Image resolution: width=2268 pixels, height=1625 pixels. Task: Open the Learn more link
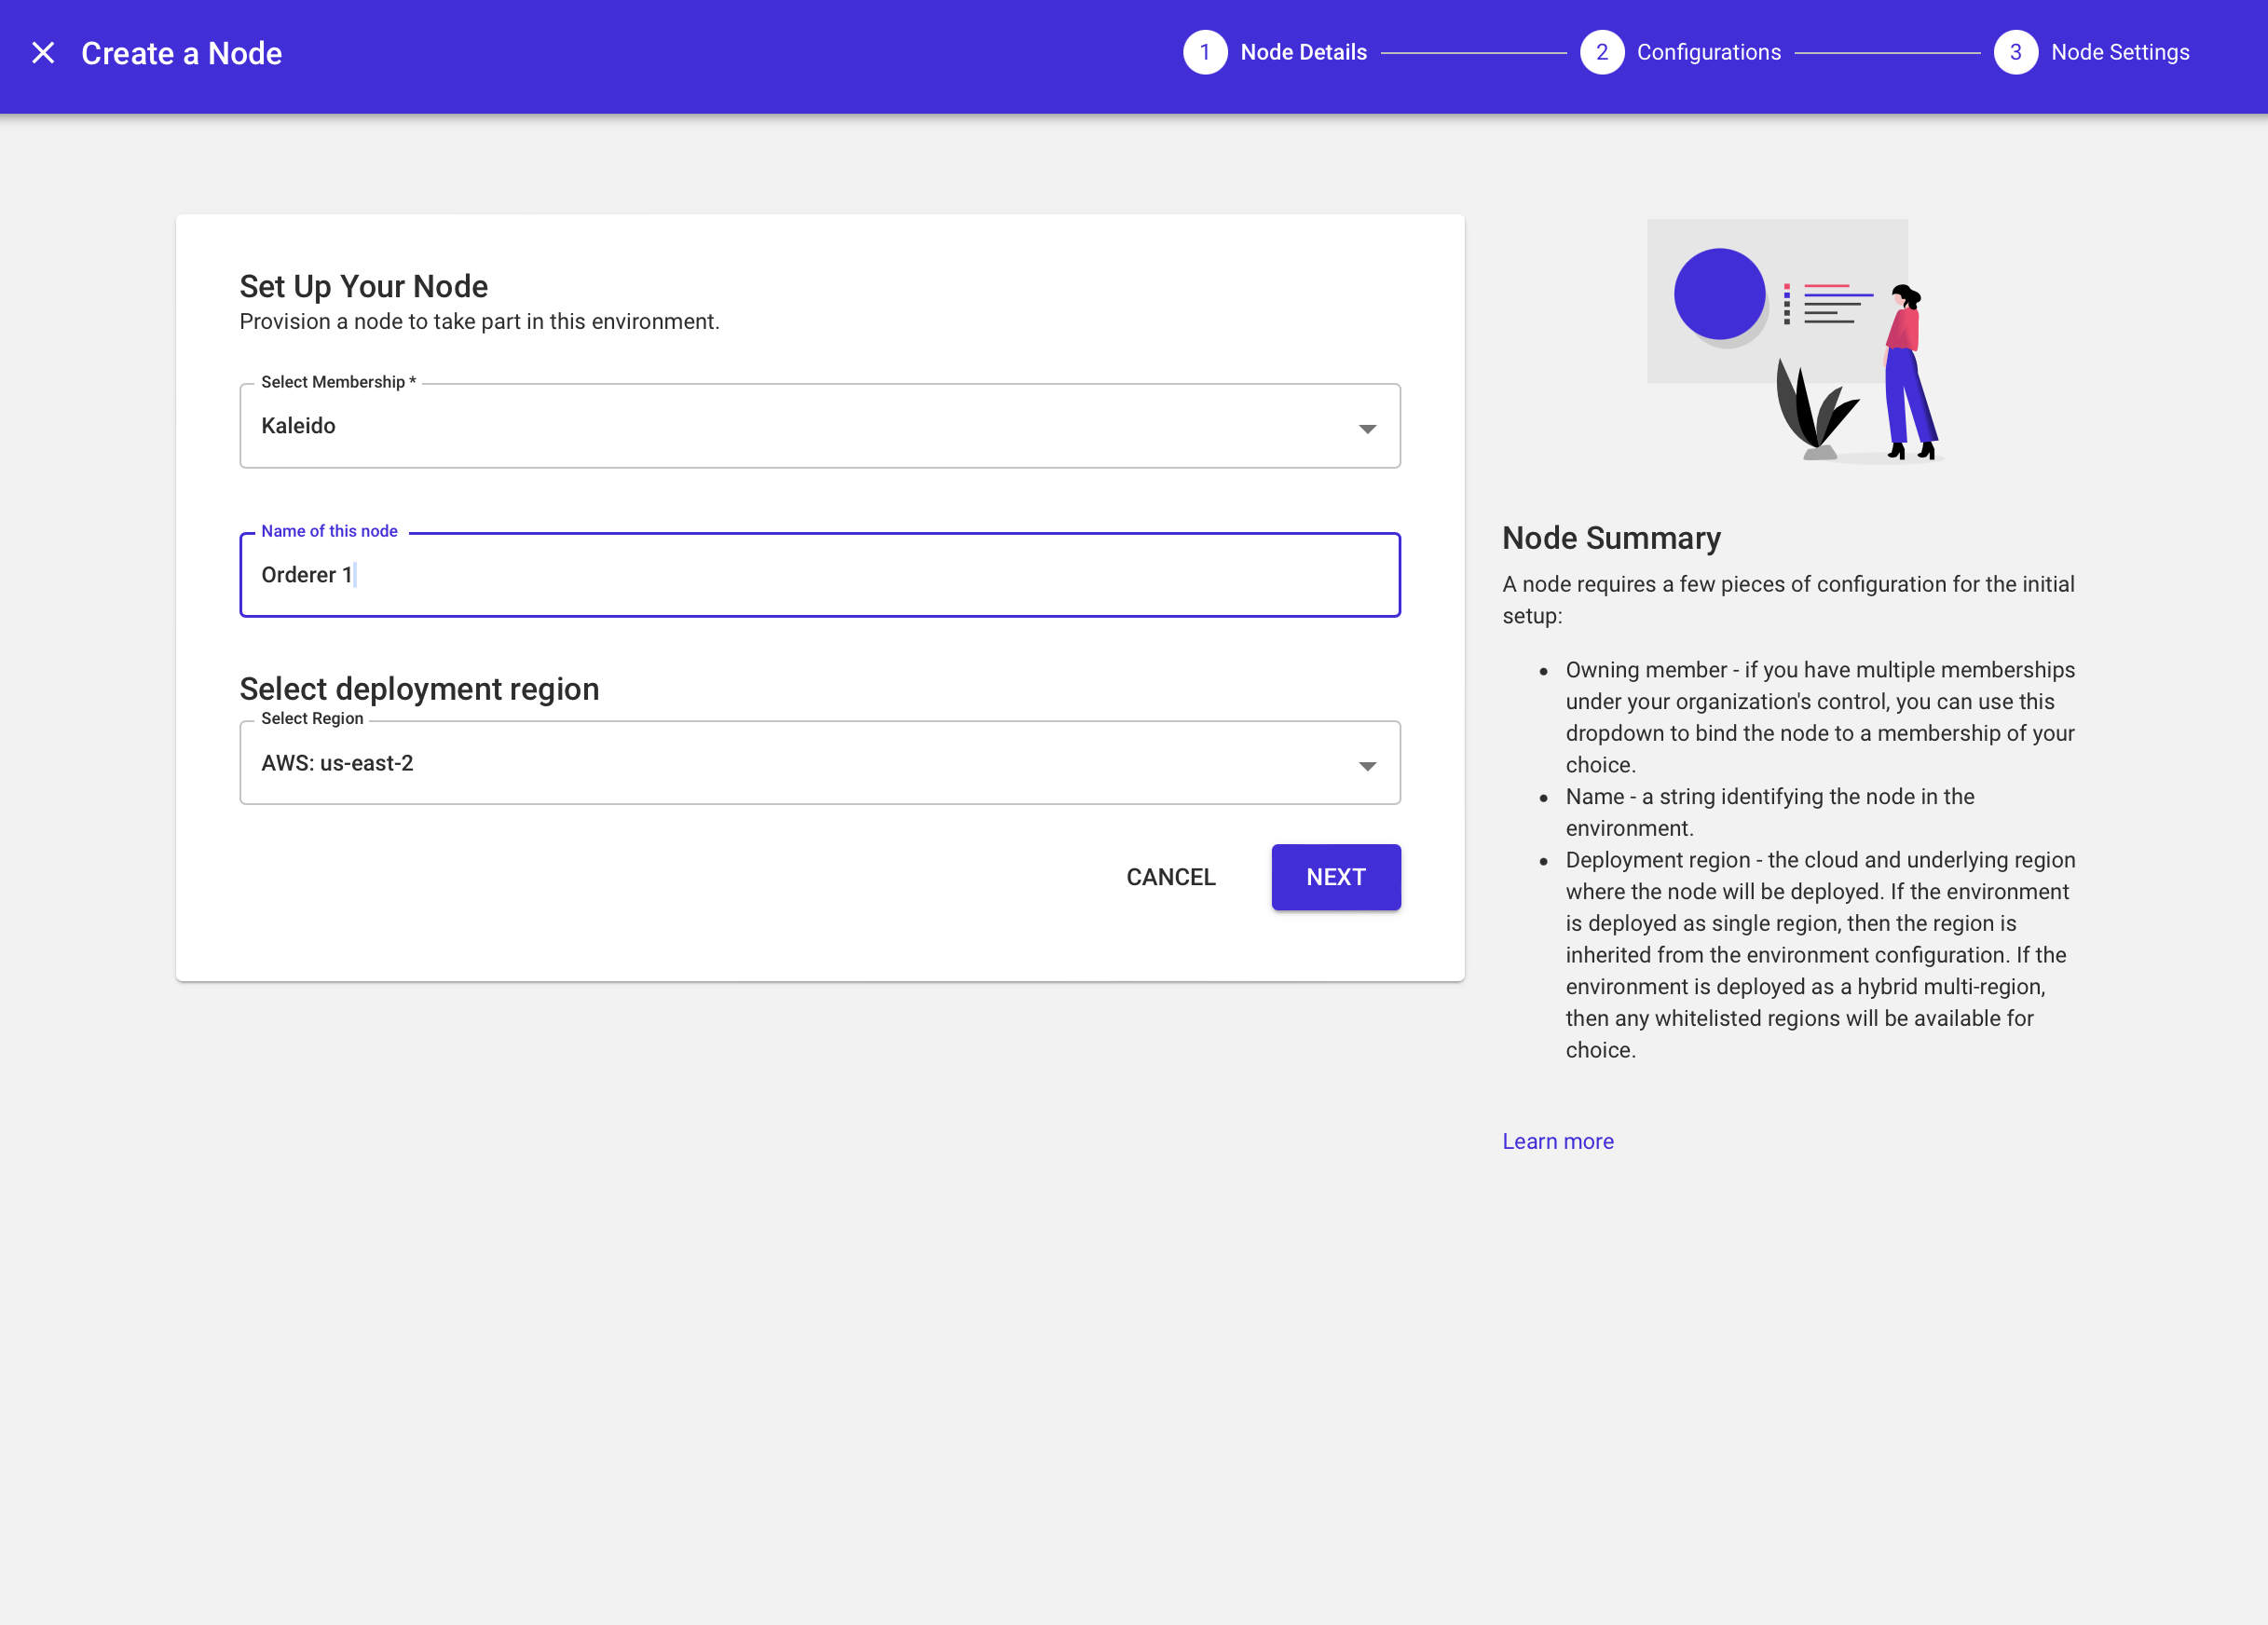pyautogui.click(x=1557, y=1141)
